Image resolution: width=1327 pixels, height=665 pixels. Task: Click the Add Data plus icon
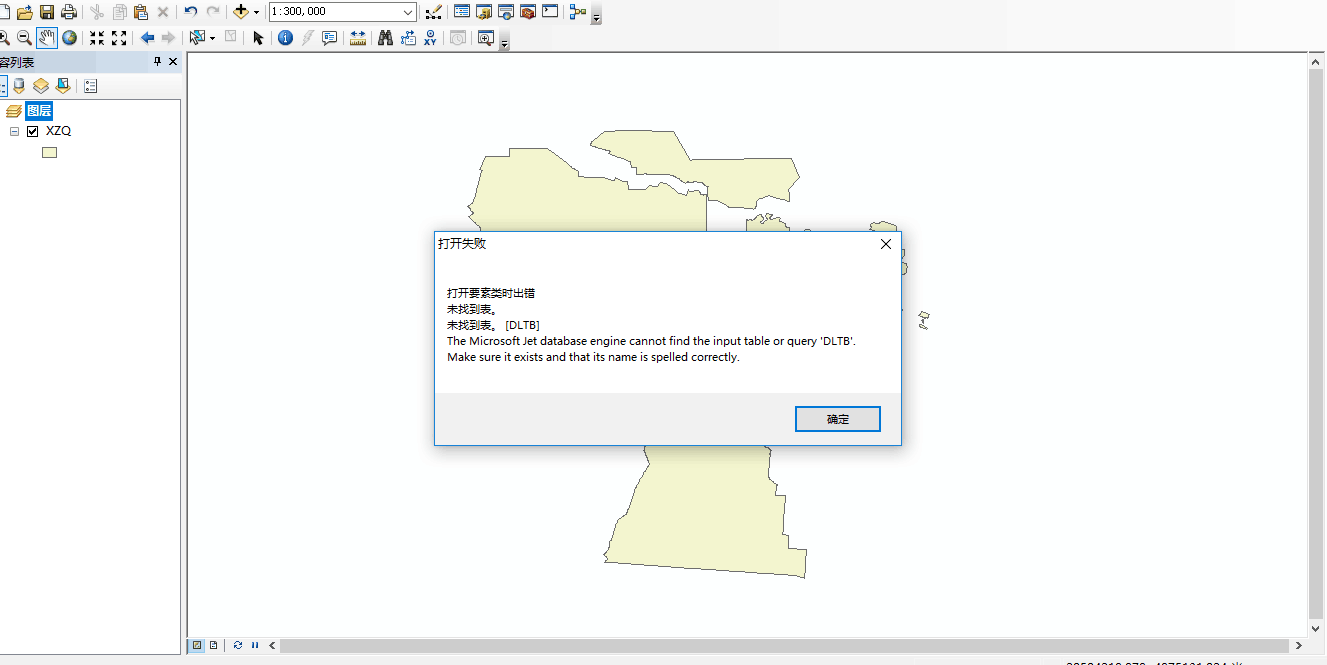pyautogui.click(x=240, y=12)
